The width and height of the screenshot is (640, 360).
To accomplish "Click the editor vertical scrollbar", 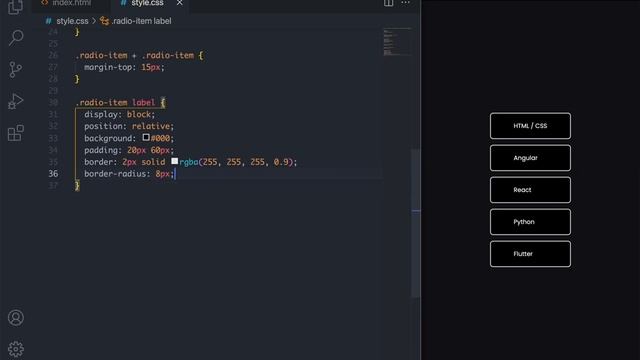I will click(x=416, y=222).
